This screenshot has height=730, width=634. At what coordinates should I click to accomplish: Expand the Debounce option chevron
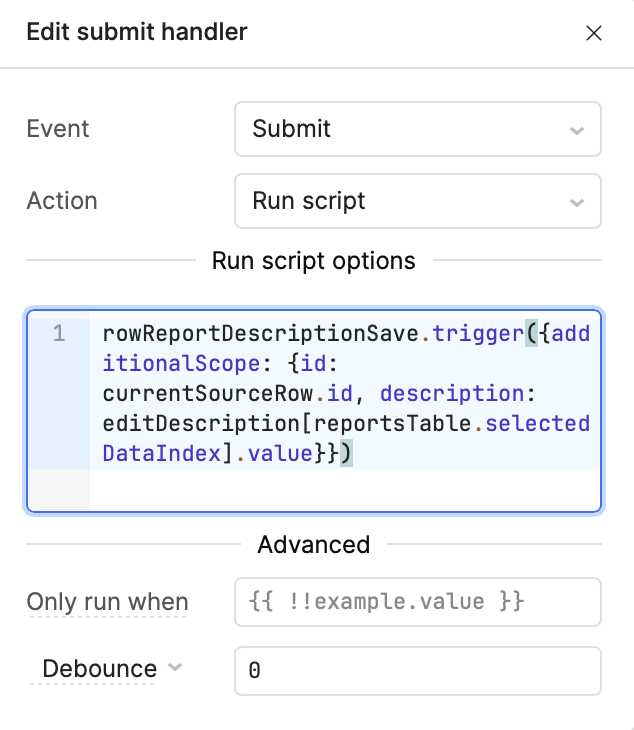(x=175, y=667)
